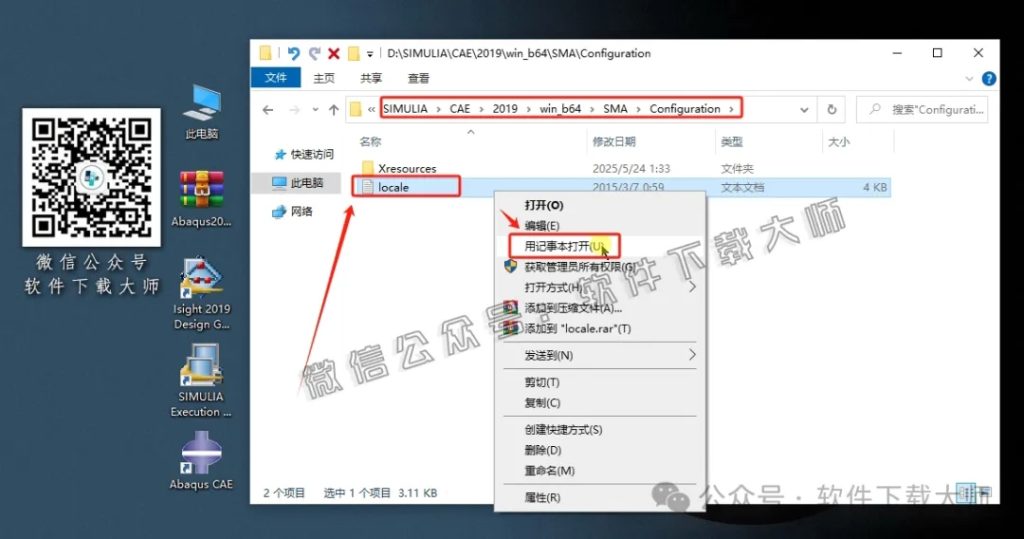Select 此电脑 in navigation pane
This screenshot has height=539, width=1024.
tap(298, 183)
